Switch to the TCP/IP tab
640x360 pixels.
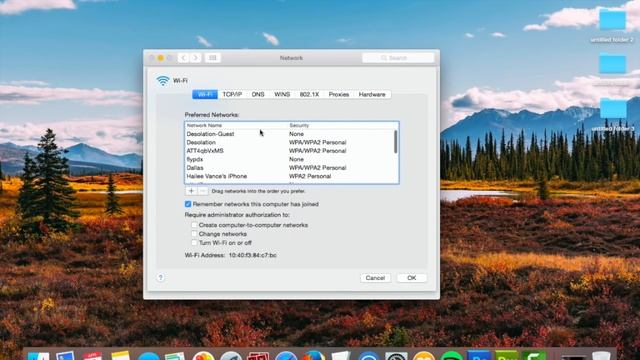pos(232,94)
